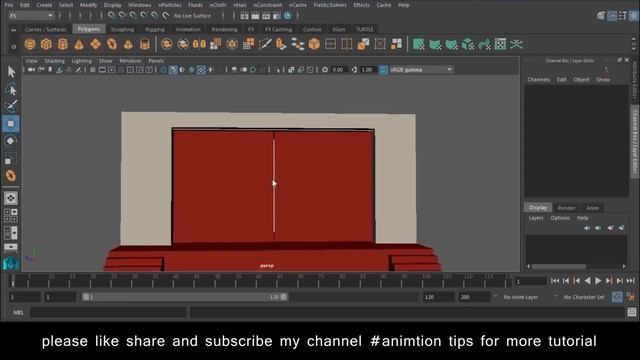Open the panel Shading menu
The width and height of the screenshot is (640, 360).
pos(54,61)
